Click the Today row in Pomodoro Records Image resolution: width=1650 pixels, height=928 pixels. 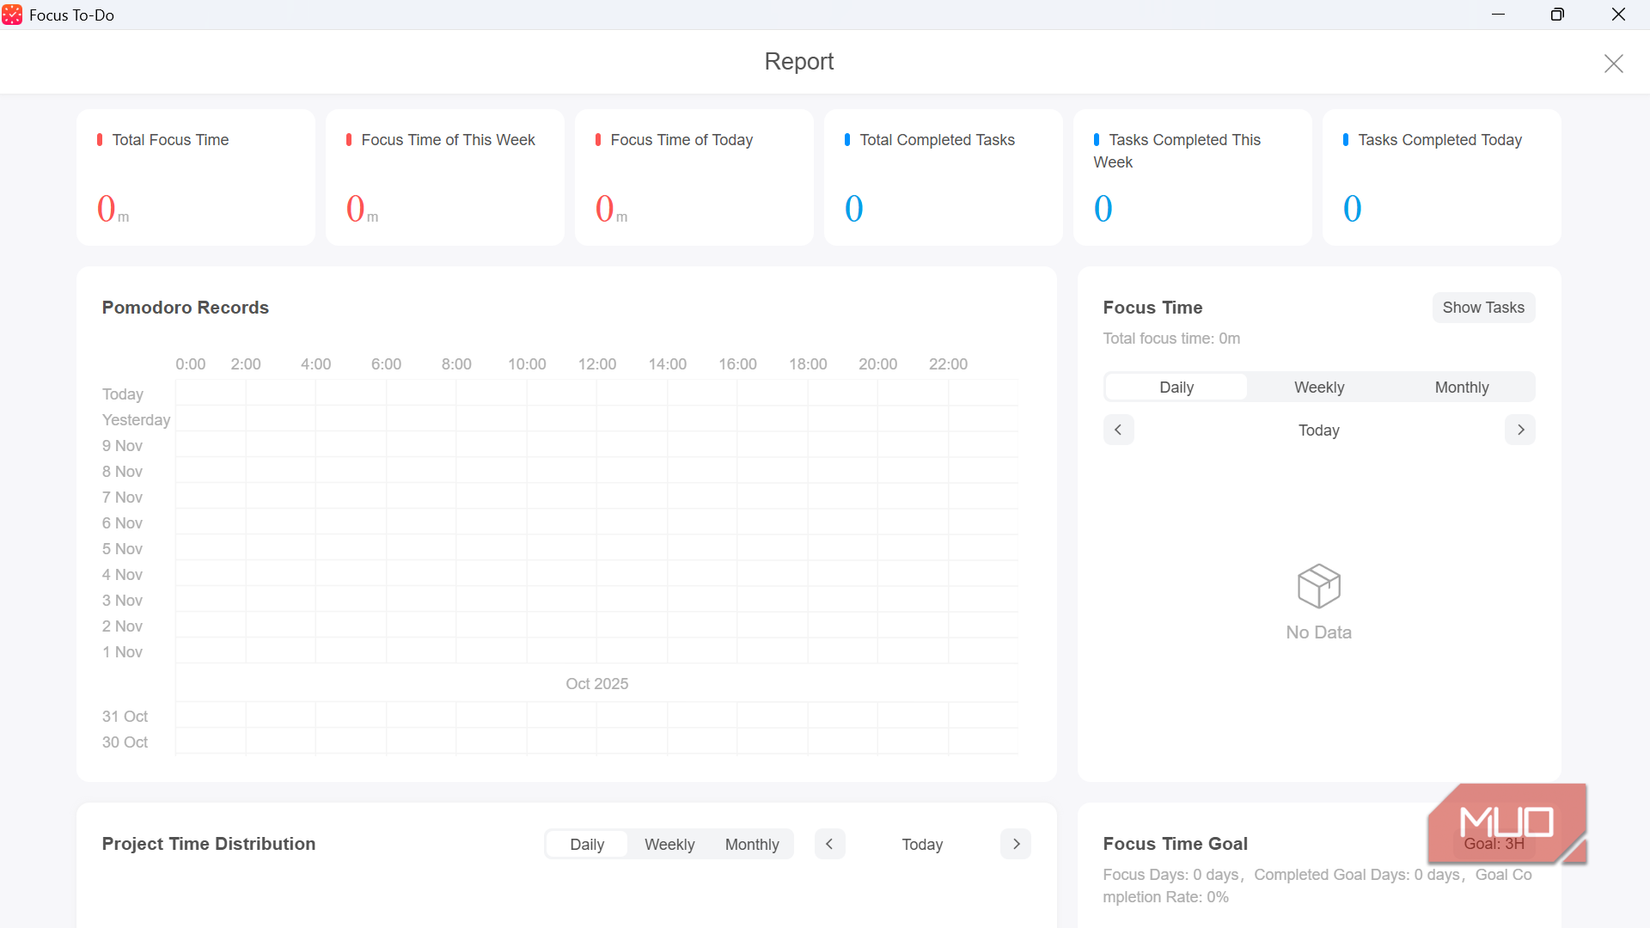coord(560,394)
